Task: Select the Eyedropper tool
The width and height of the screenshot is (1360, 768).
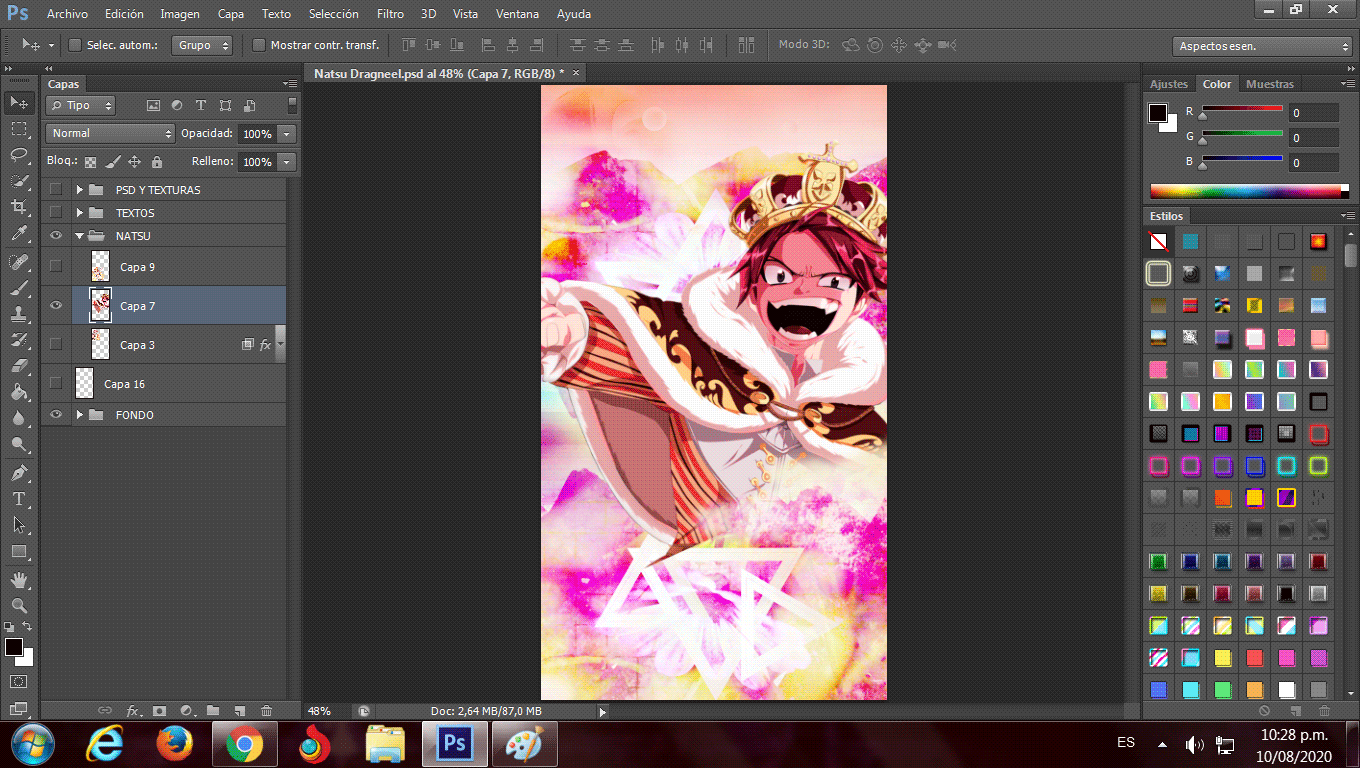Action: pyautogui.click(x=18, y=234)
